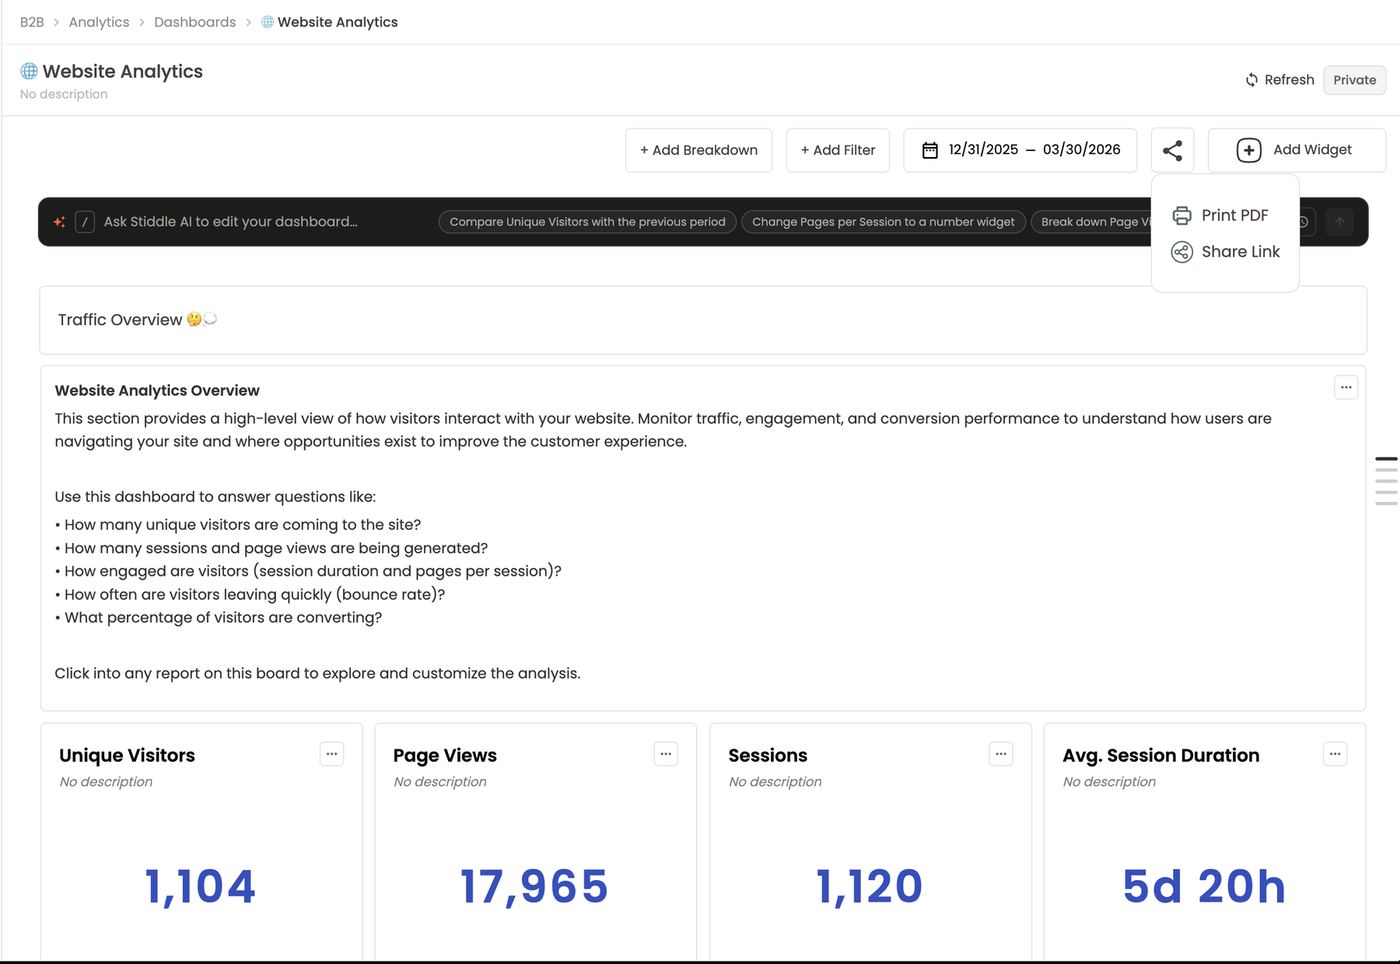Focus the Ask Stiddle AI input field
The image size is (1400, 964).
pos(231,222)
